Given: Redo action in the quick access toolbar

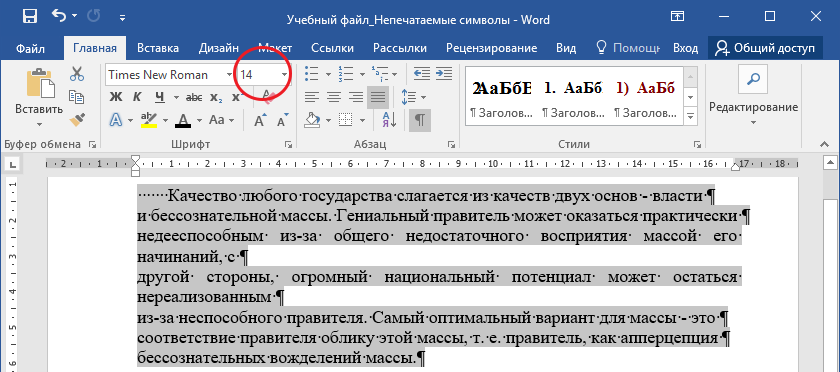Looking at the screenshot, I should click(93, 17).
